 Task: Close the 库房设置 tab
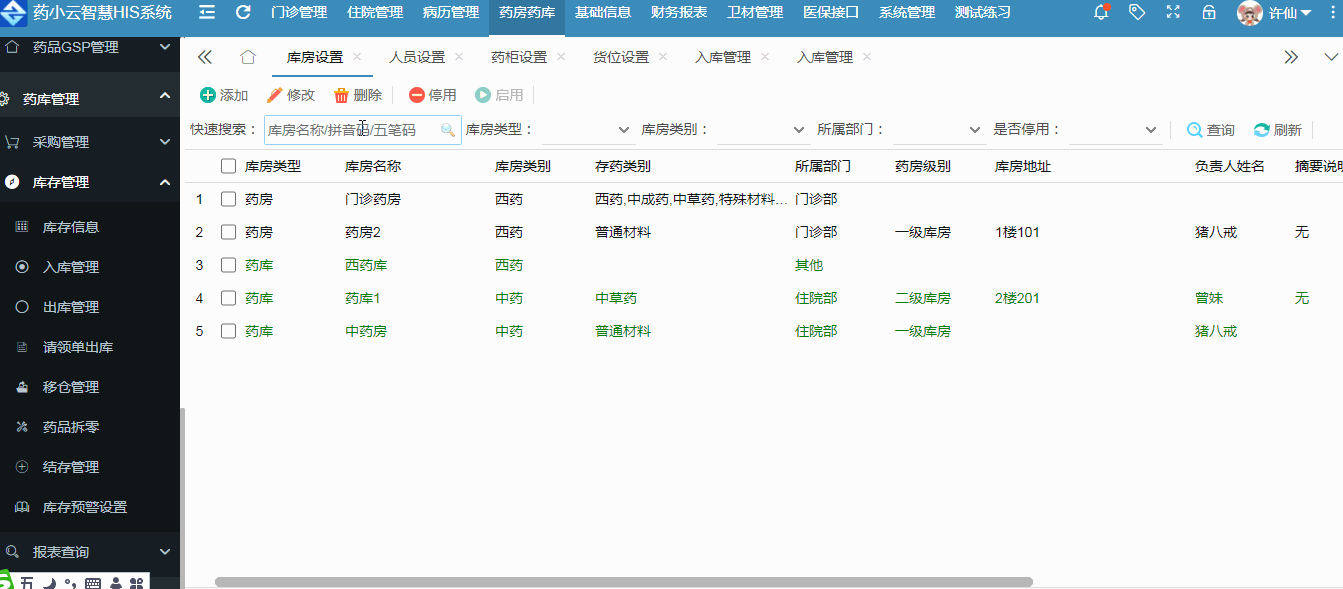tap(357, 57)
